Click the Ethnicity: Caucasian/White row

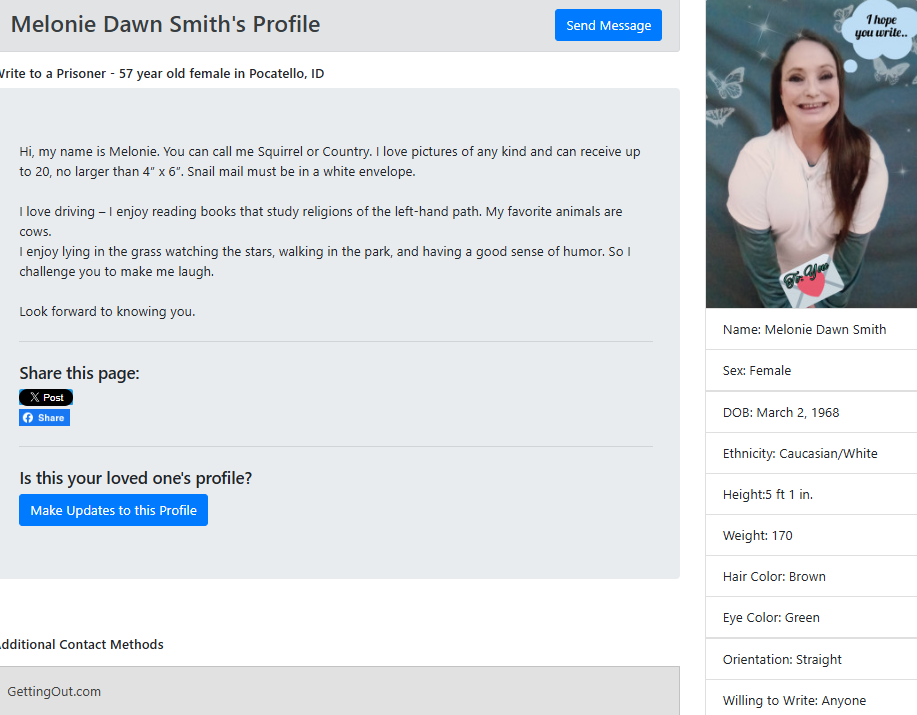[x=811, y=453]
